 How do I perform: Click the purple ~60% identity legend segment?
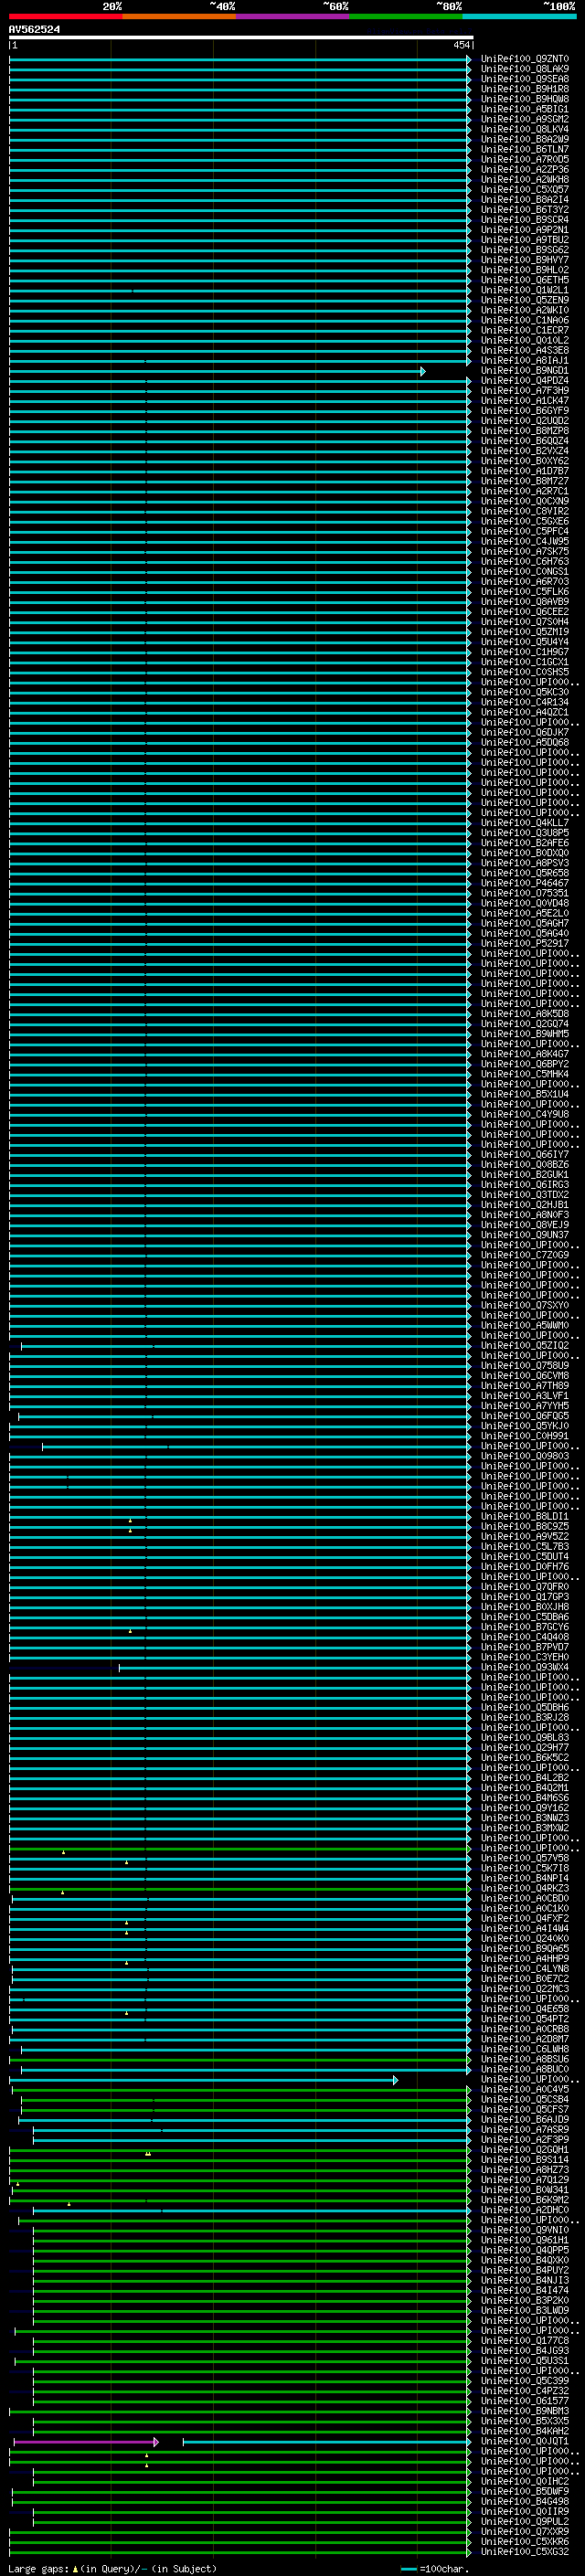click(x=292, y=16)
